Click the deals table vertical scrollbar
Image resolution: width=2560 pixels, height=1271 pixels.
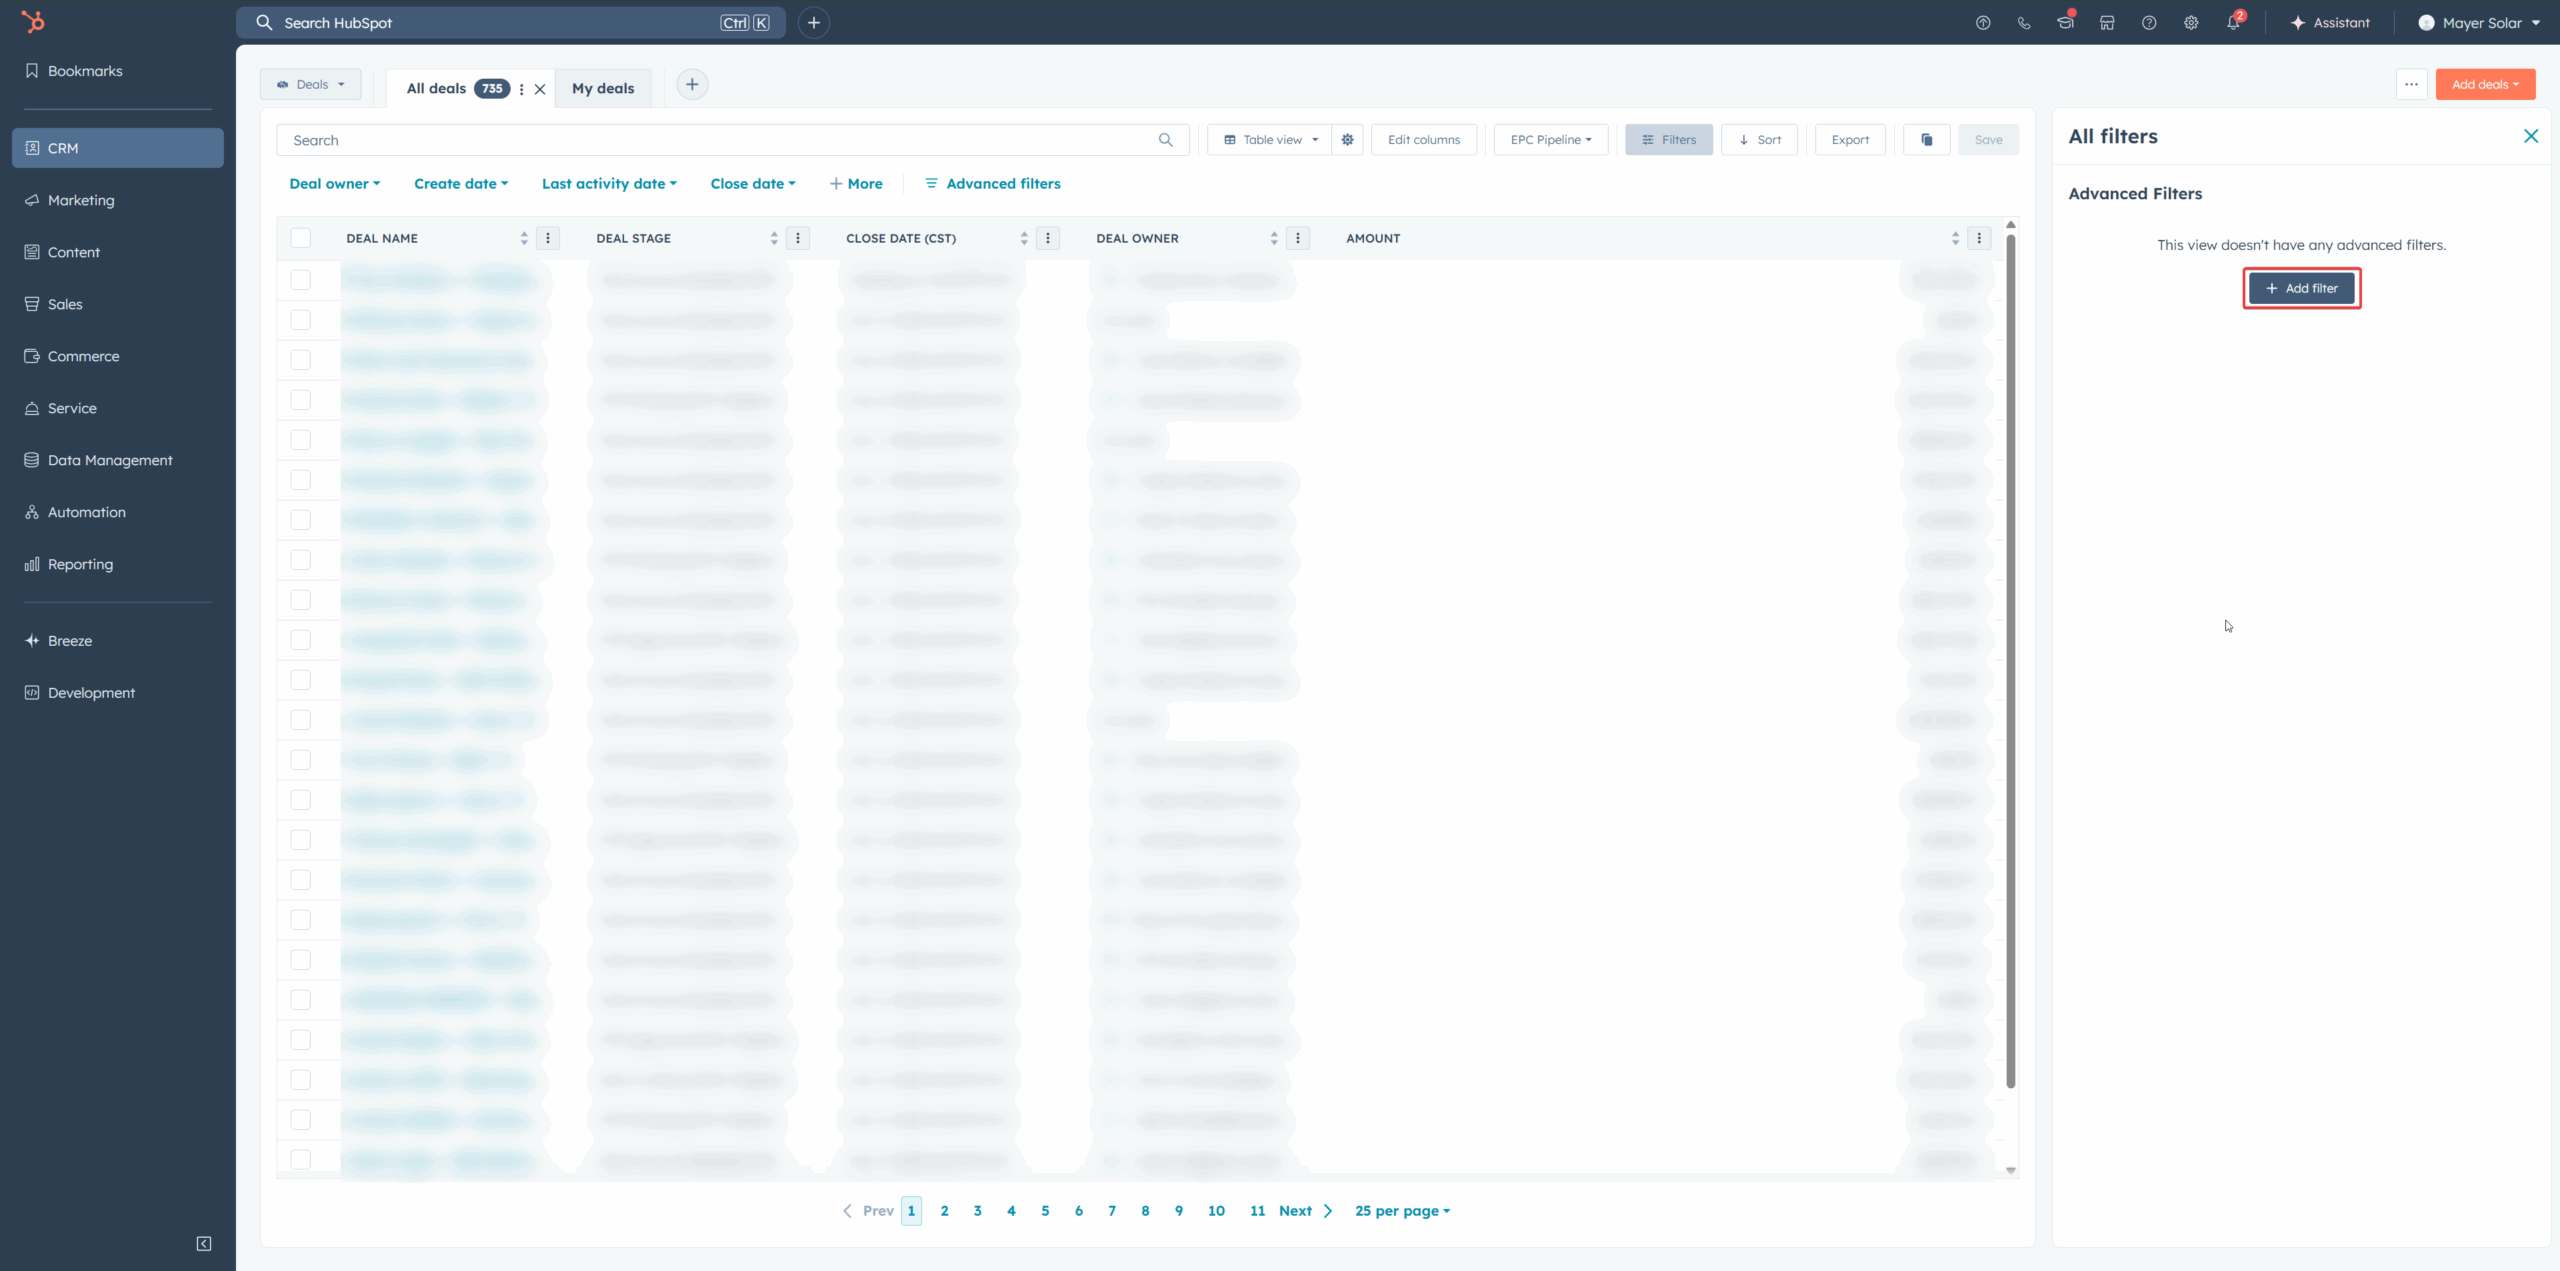point(2010,660)
